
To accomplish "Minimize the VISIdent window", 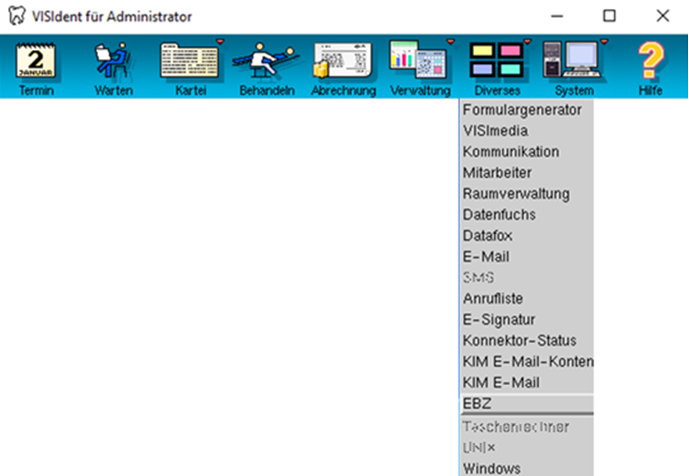I will (x=557, y=16).
